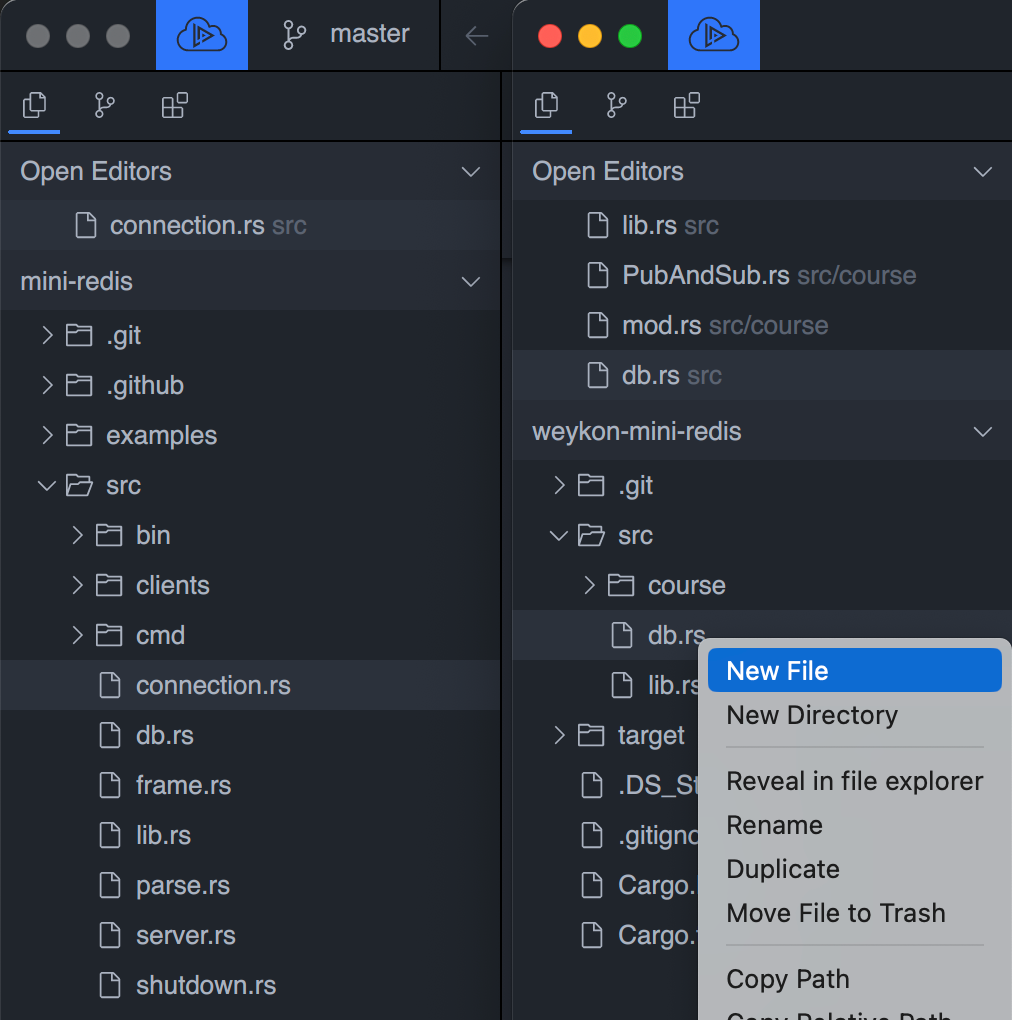Click the blue cloud icon in right titlebar
Viewport: 1012px width, 1020px height.
point(713,34)
